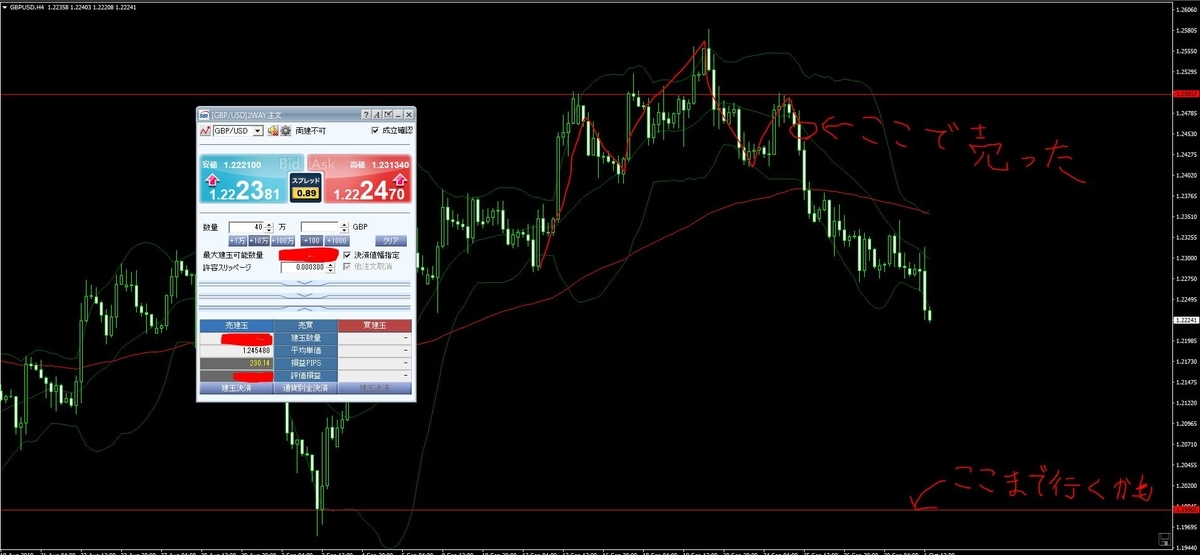Click the empty GBP quantity field

(x=318, y=227)
